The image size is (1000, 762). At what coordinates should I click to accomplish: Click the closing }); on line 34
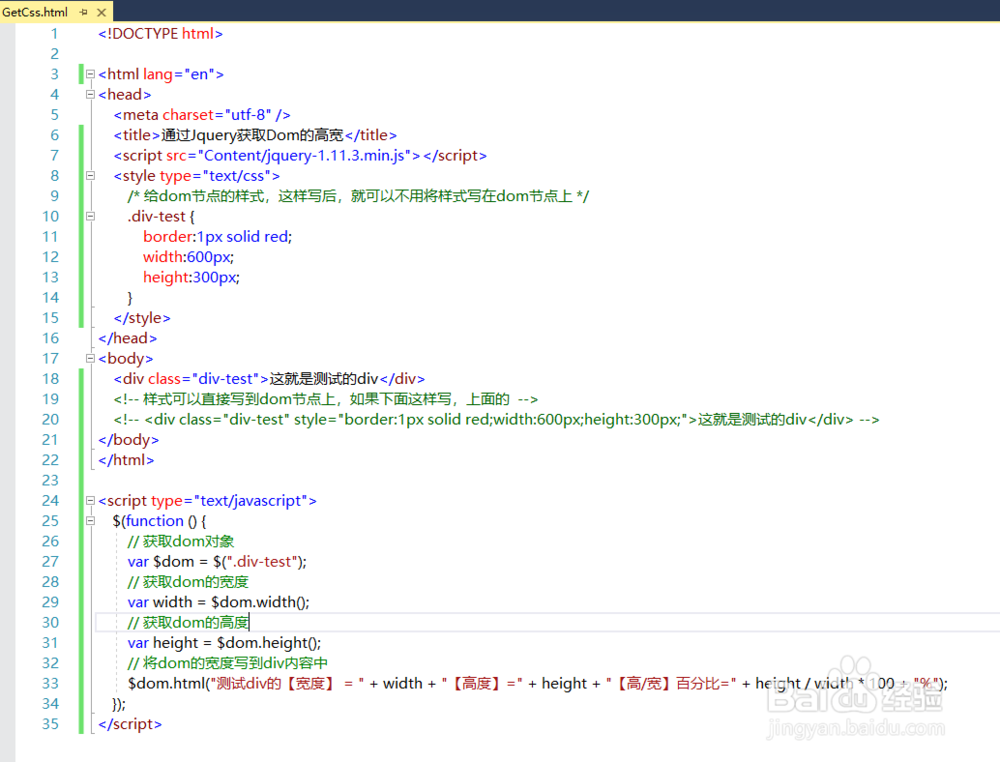click(x=119, y=704)
